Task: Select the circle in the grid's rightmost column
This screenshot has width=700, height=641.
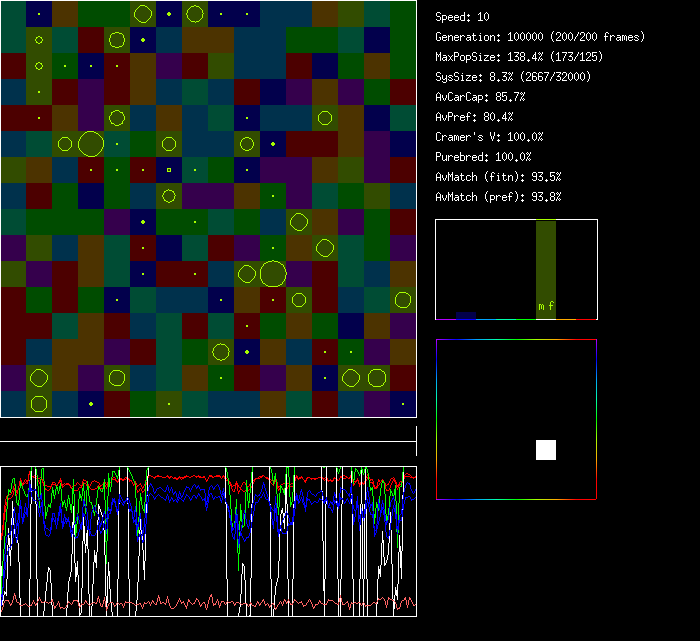Action: pyautogui.click(x=403, y=299)
